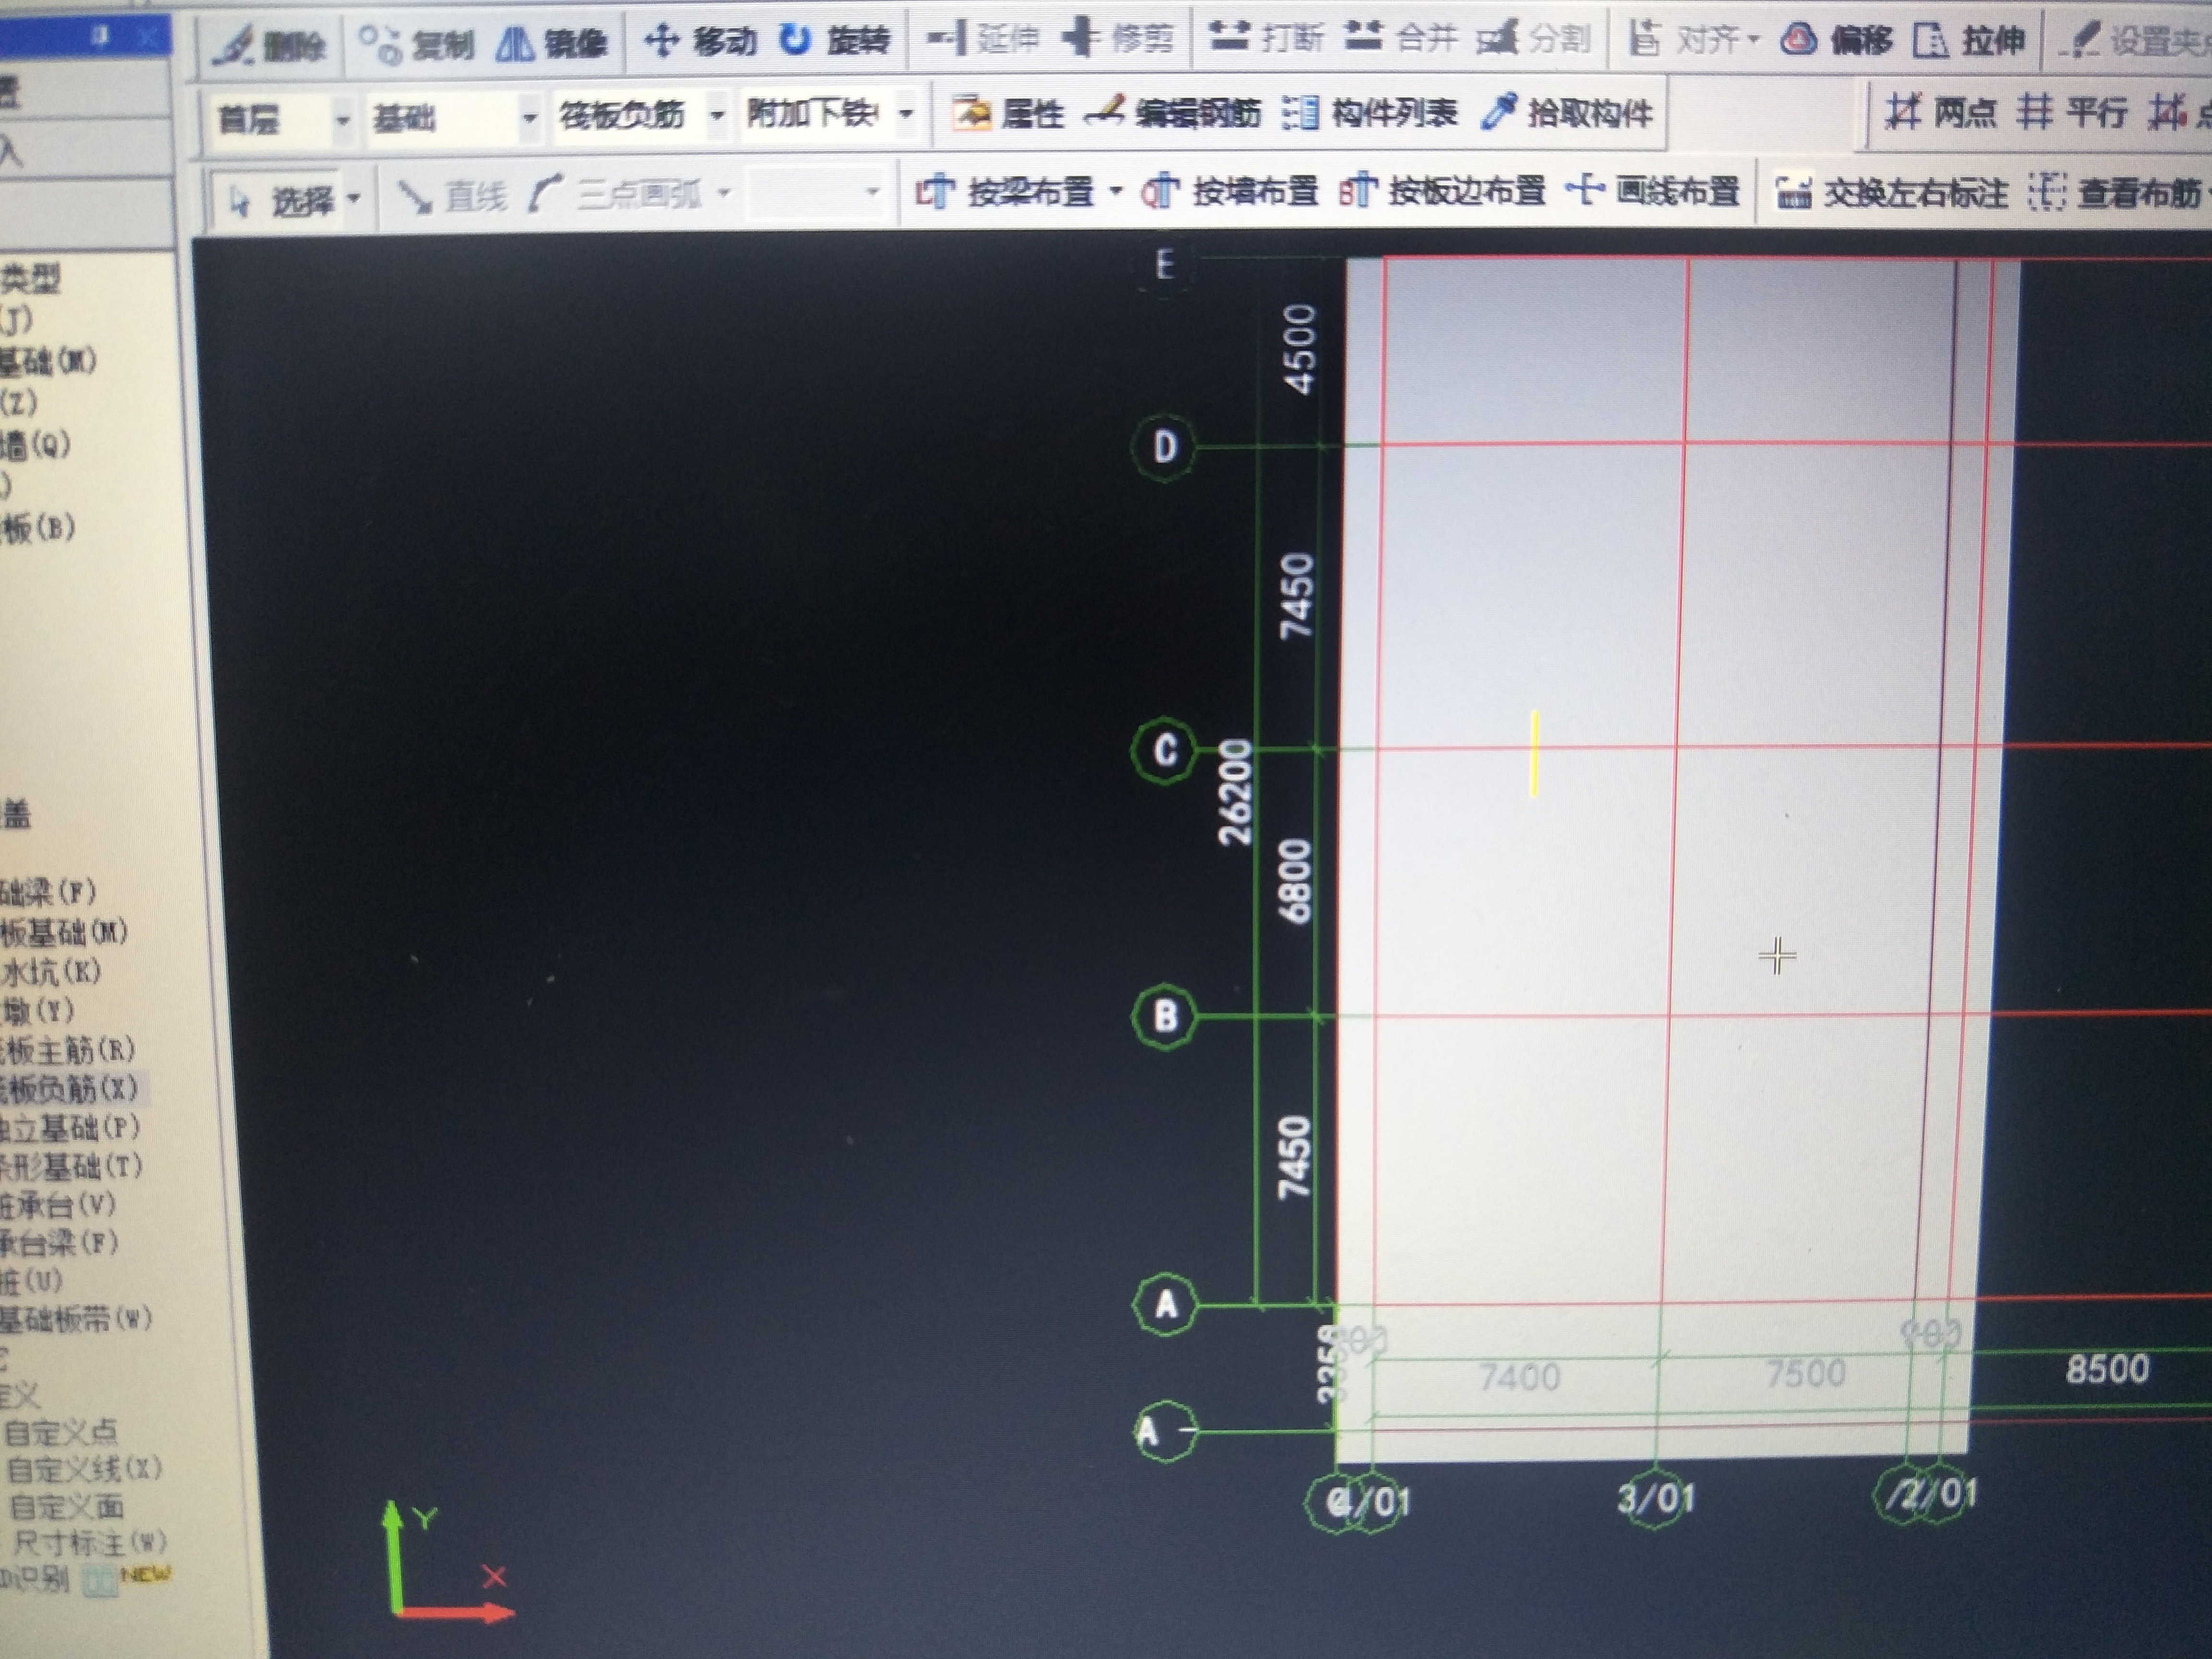
Task: Select 自定义点 tree item
Action: (61, 1432)
